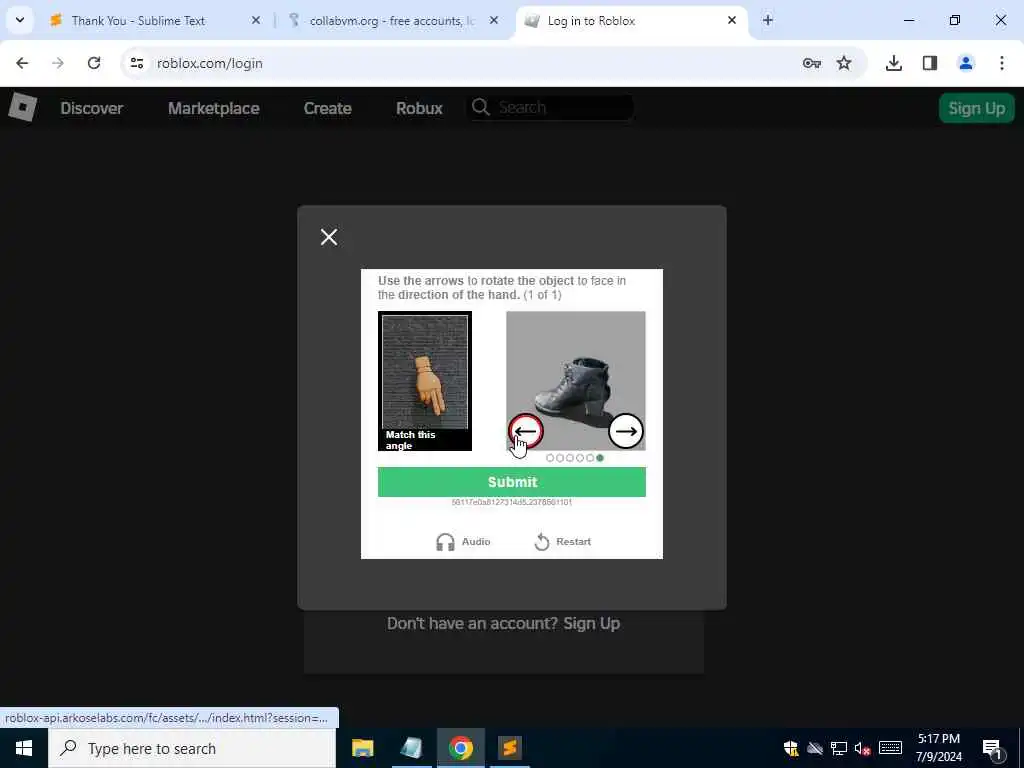Expand the tab search dropdown
The width and height of the screenshot is (1024, 768).
[20, 21]
